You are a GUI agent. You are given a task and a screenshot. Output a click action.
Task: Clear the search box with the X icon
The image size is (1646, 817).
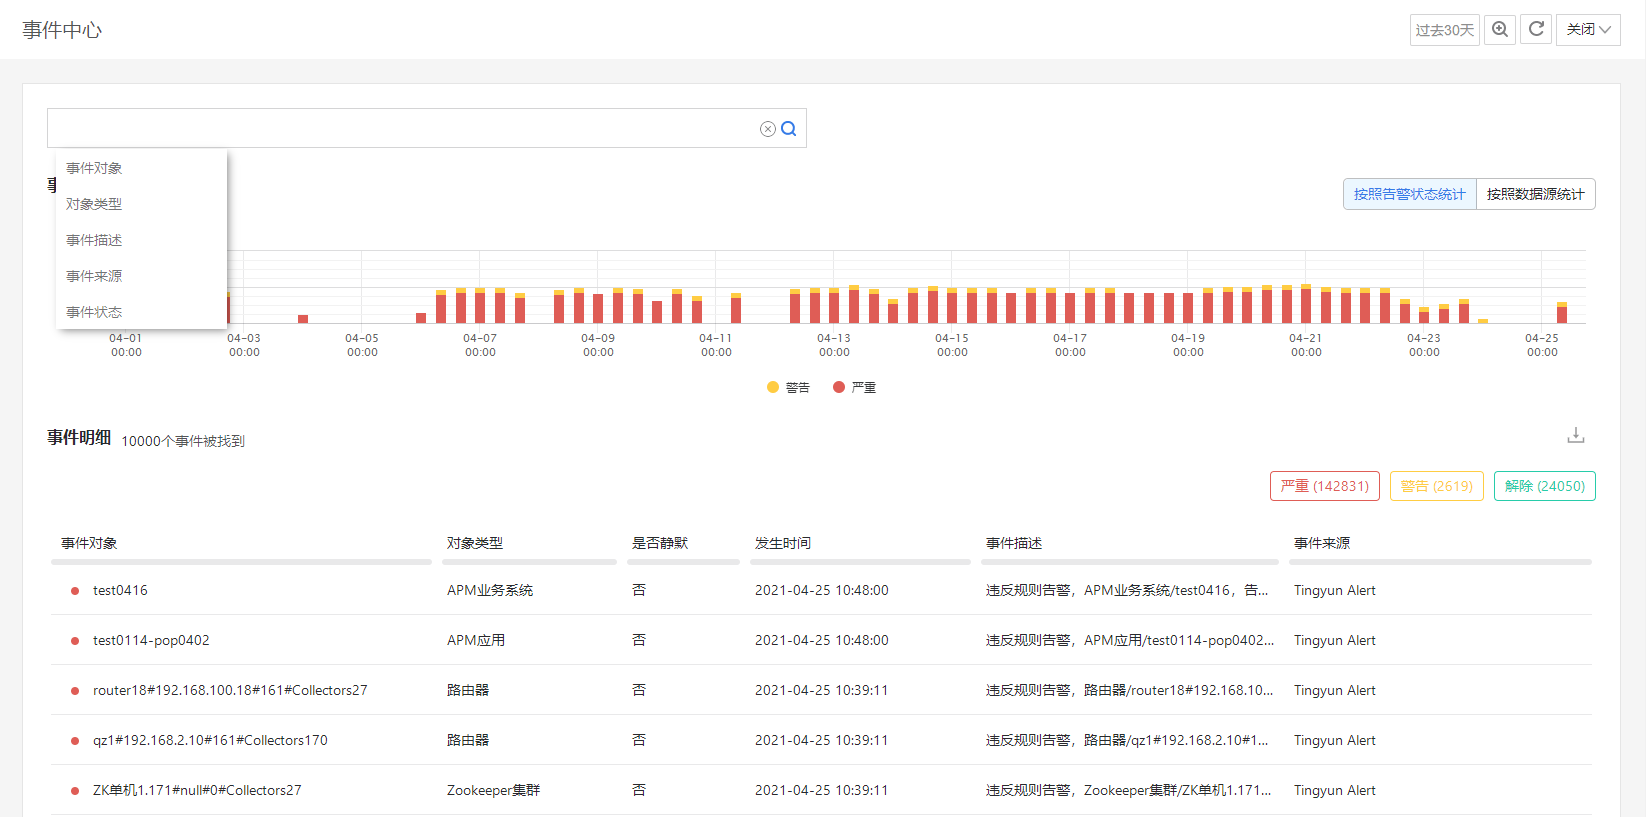pos(768,129)
